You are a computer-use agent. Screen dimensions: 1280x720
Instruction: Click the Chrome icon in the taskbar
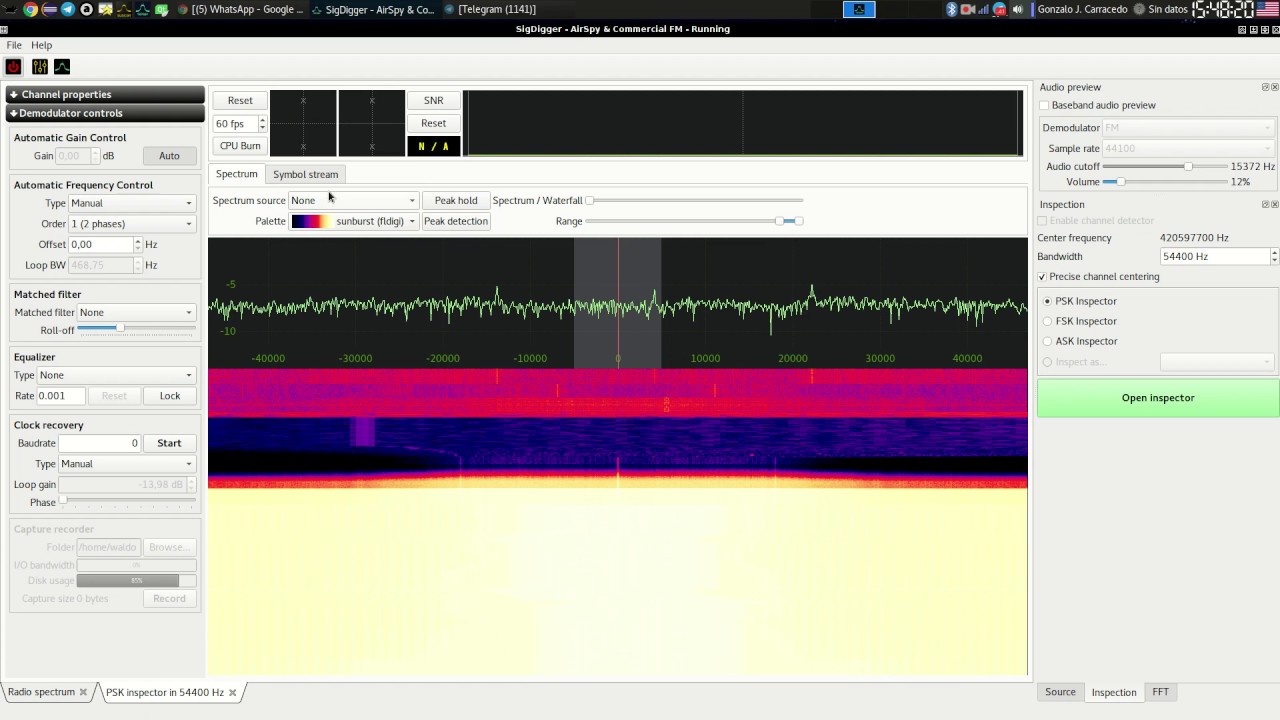click(x=30, y=9)
